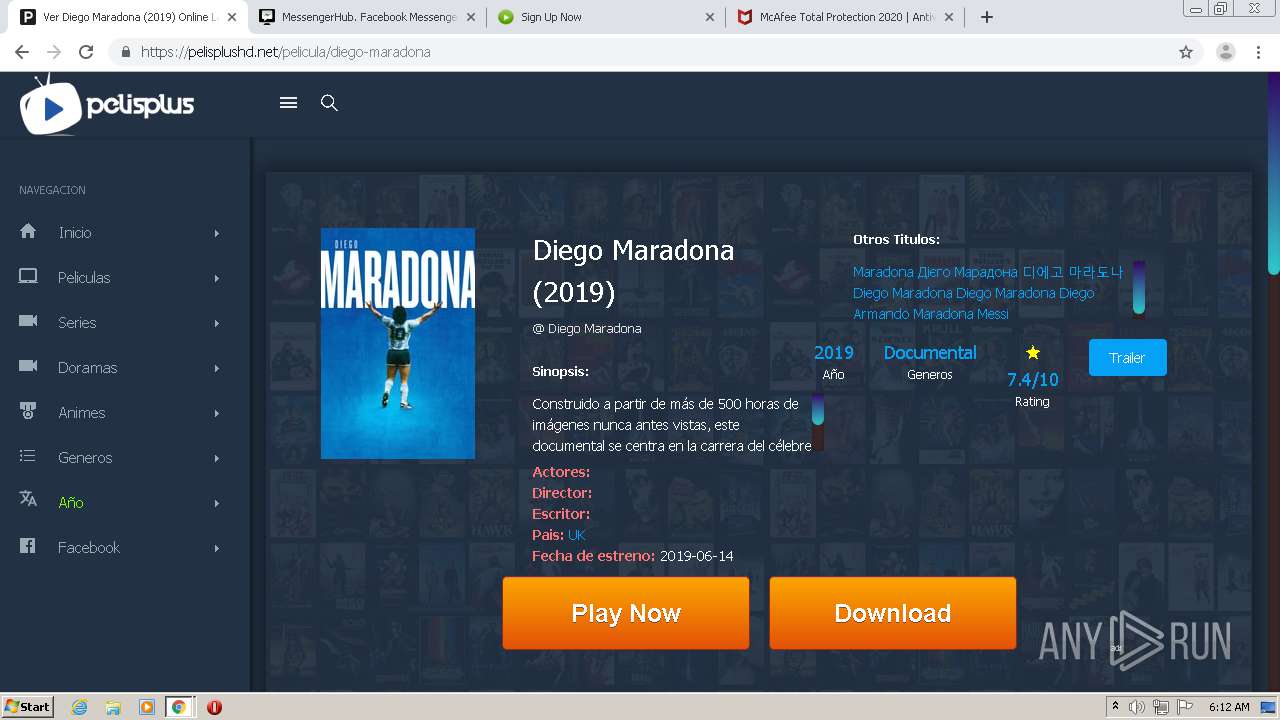Image resolution: width=1280 pixels, height=720 pixels.
Task: Click the red Opera taskbar icon
Action: point(214,707)
